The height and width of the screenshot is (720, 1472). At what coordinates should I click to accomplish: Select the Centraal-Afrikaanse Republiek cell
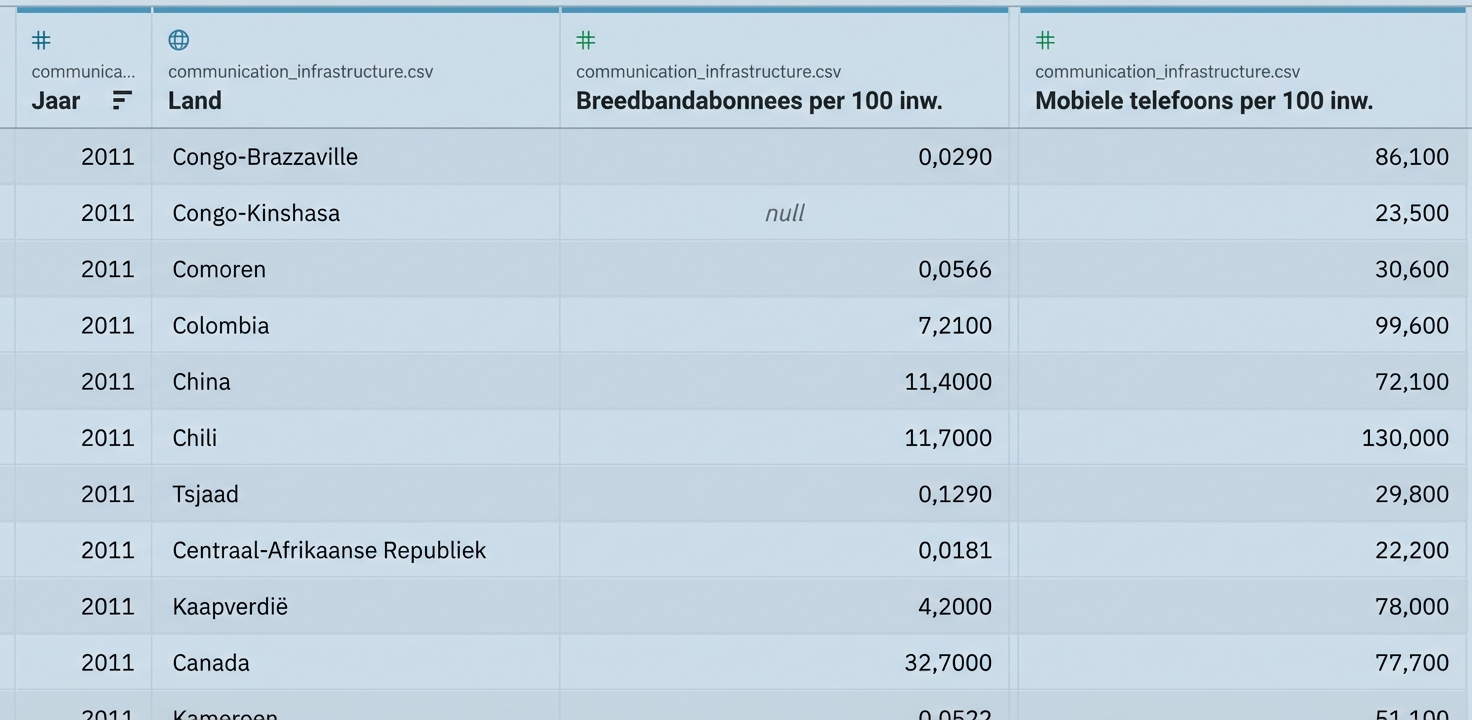pos(329,550)
